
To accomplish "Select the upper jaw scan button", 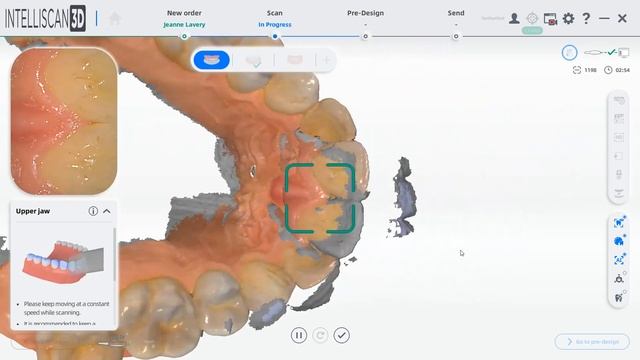I will click(211, 60).
